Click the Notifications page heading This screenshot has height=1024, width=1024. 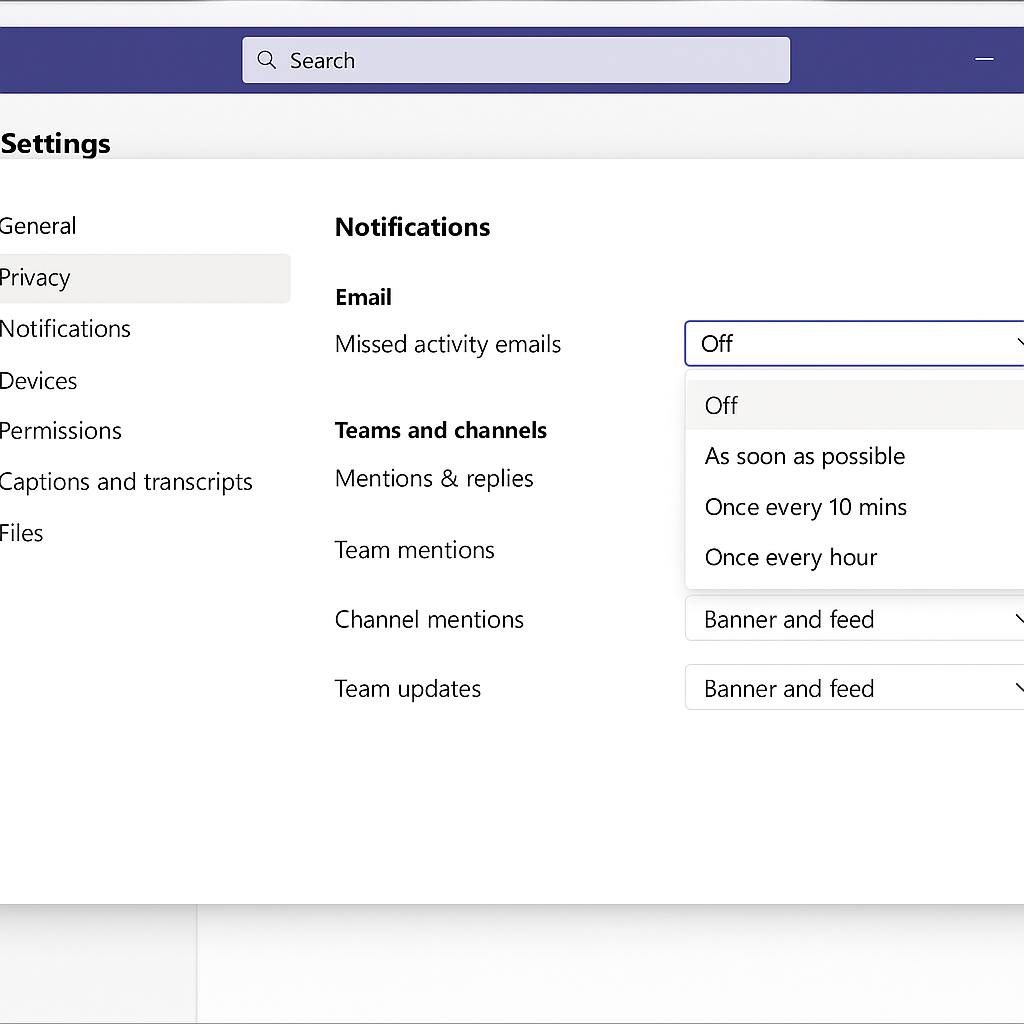[413, 227]
